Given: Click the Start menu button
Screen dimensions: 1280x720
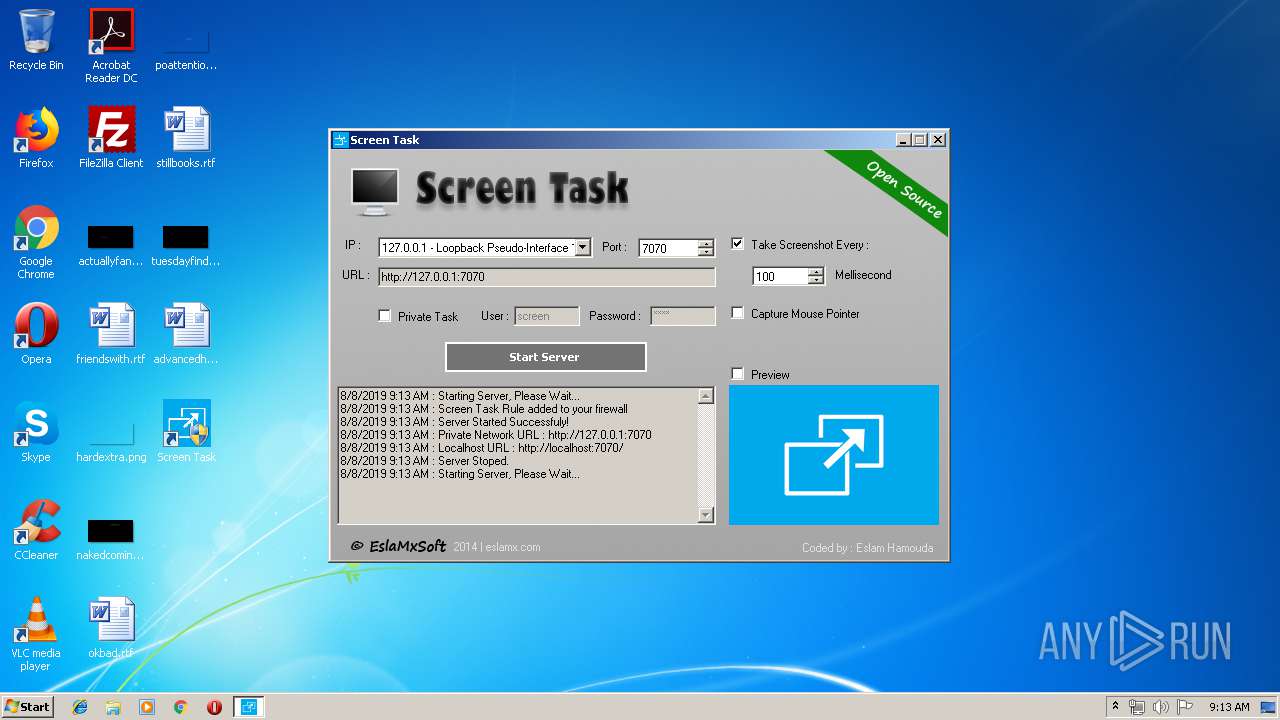Looking at the screenshot, I should tap(28, 707).
